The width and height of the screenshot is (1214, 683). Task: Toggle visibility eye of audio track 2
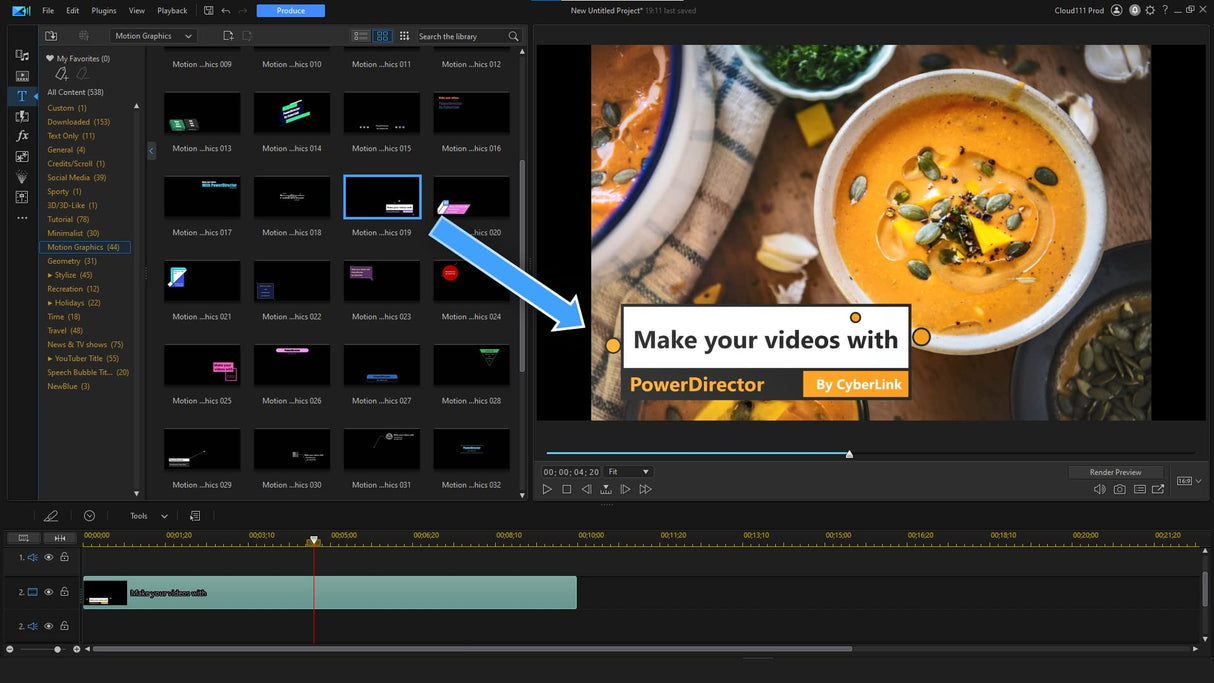point(48,626)
